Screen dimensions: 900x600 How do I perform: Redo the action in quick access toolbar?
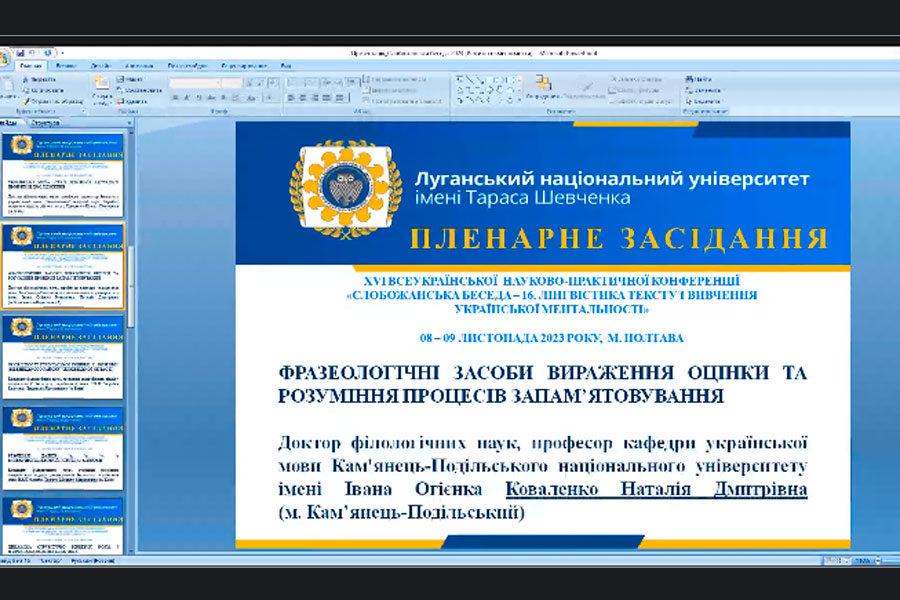(48, 53)
